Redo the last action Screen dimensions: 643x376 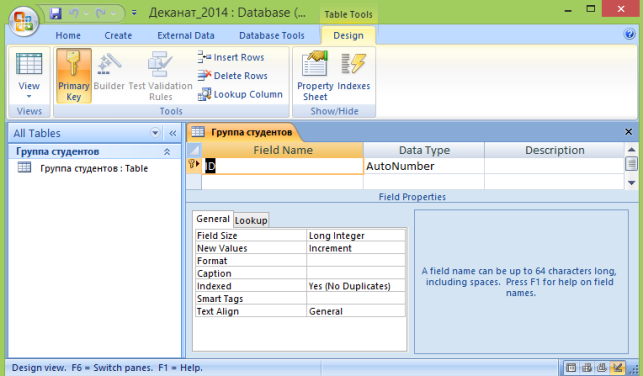click(100, 13)
